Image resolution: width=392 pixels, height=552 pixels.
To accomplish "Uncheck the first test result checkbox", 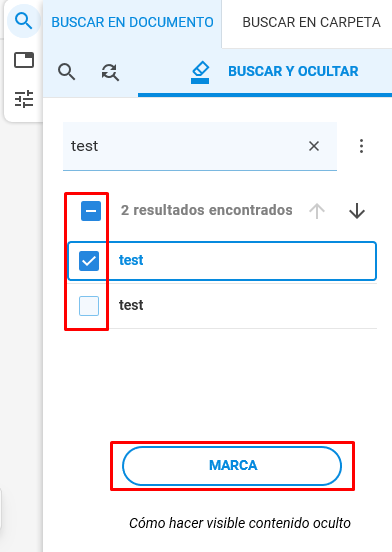I will (x=89, y=261).
